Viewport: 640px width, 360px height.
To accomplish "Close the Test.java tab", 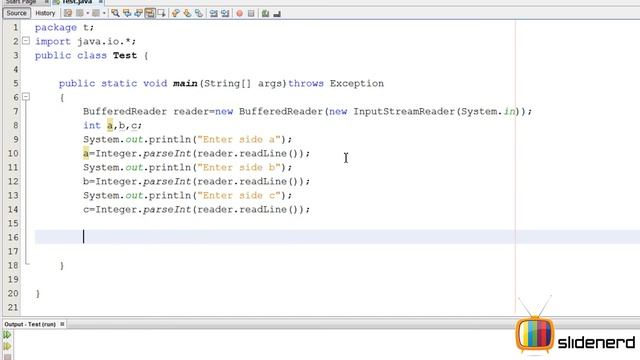I will coord(100,2).
